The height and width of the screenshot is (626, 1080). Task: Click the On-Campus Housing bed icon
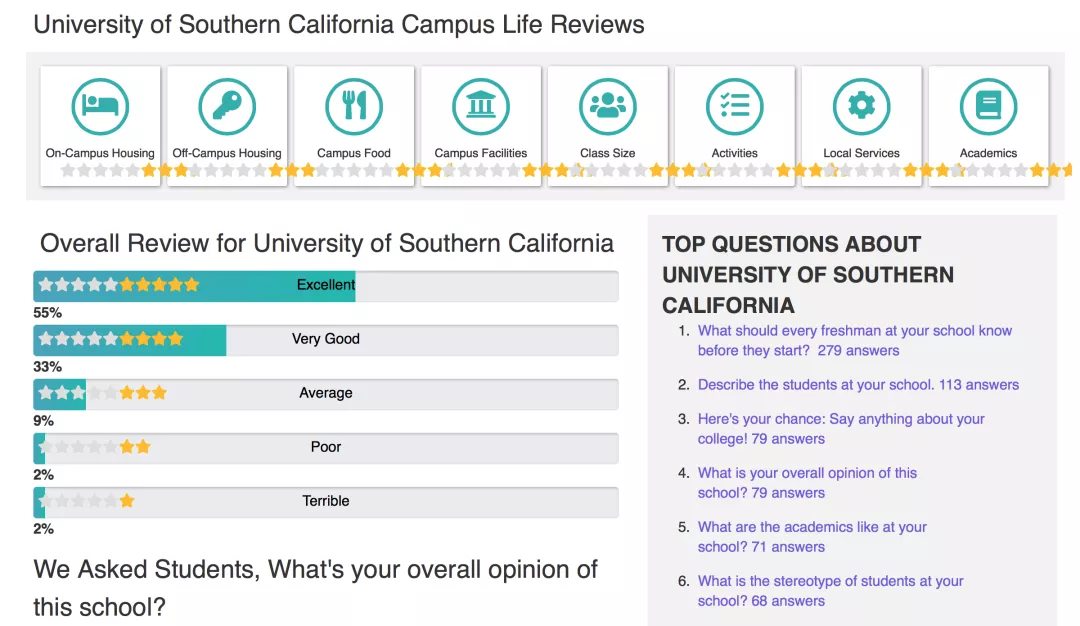[100, 105]
